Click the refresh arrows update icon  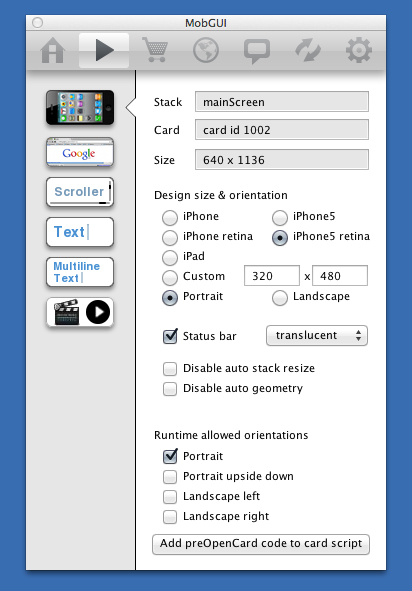308,50
